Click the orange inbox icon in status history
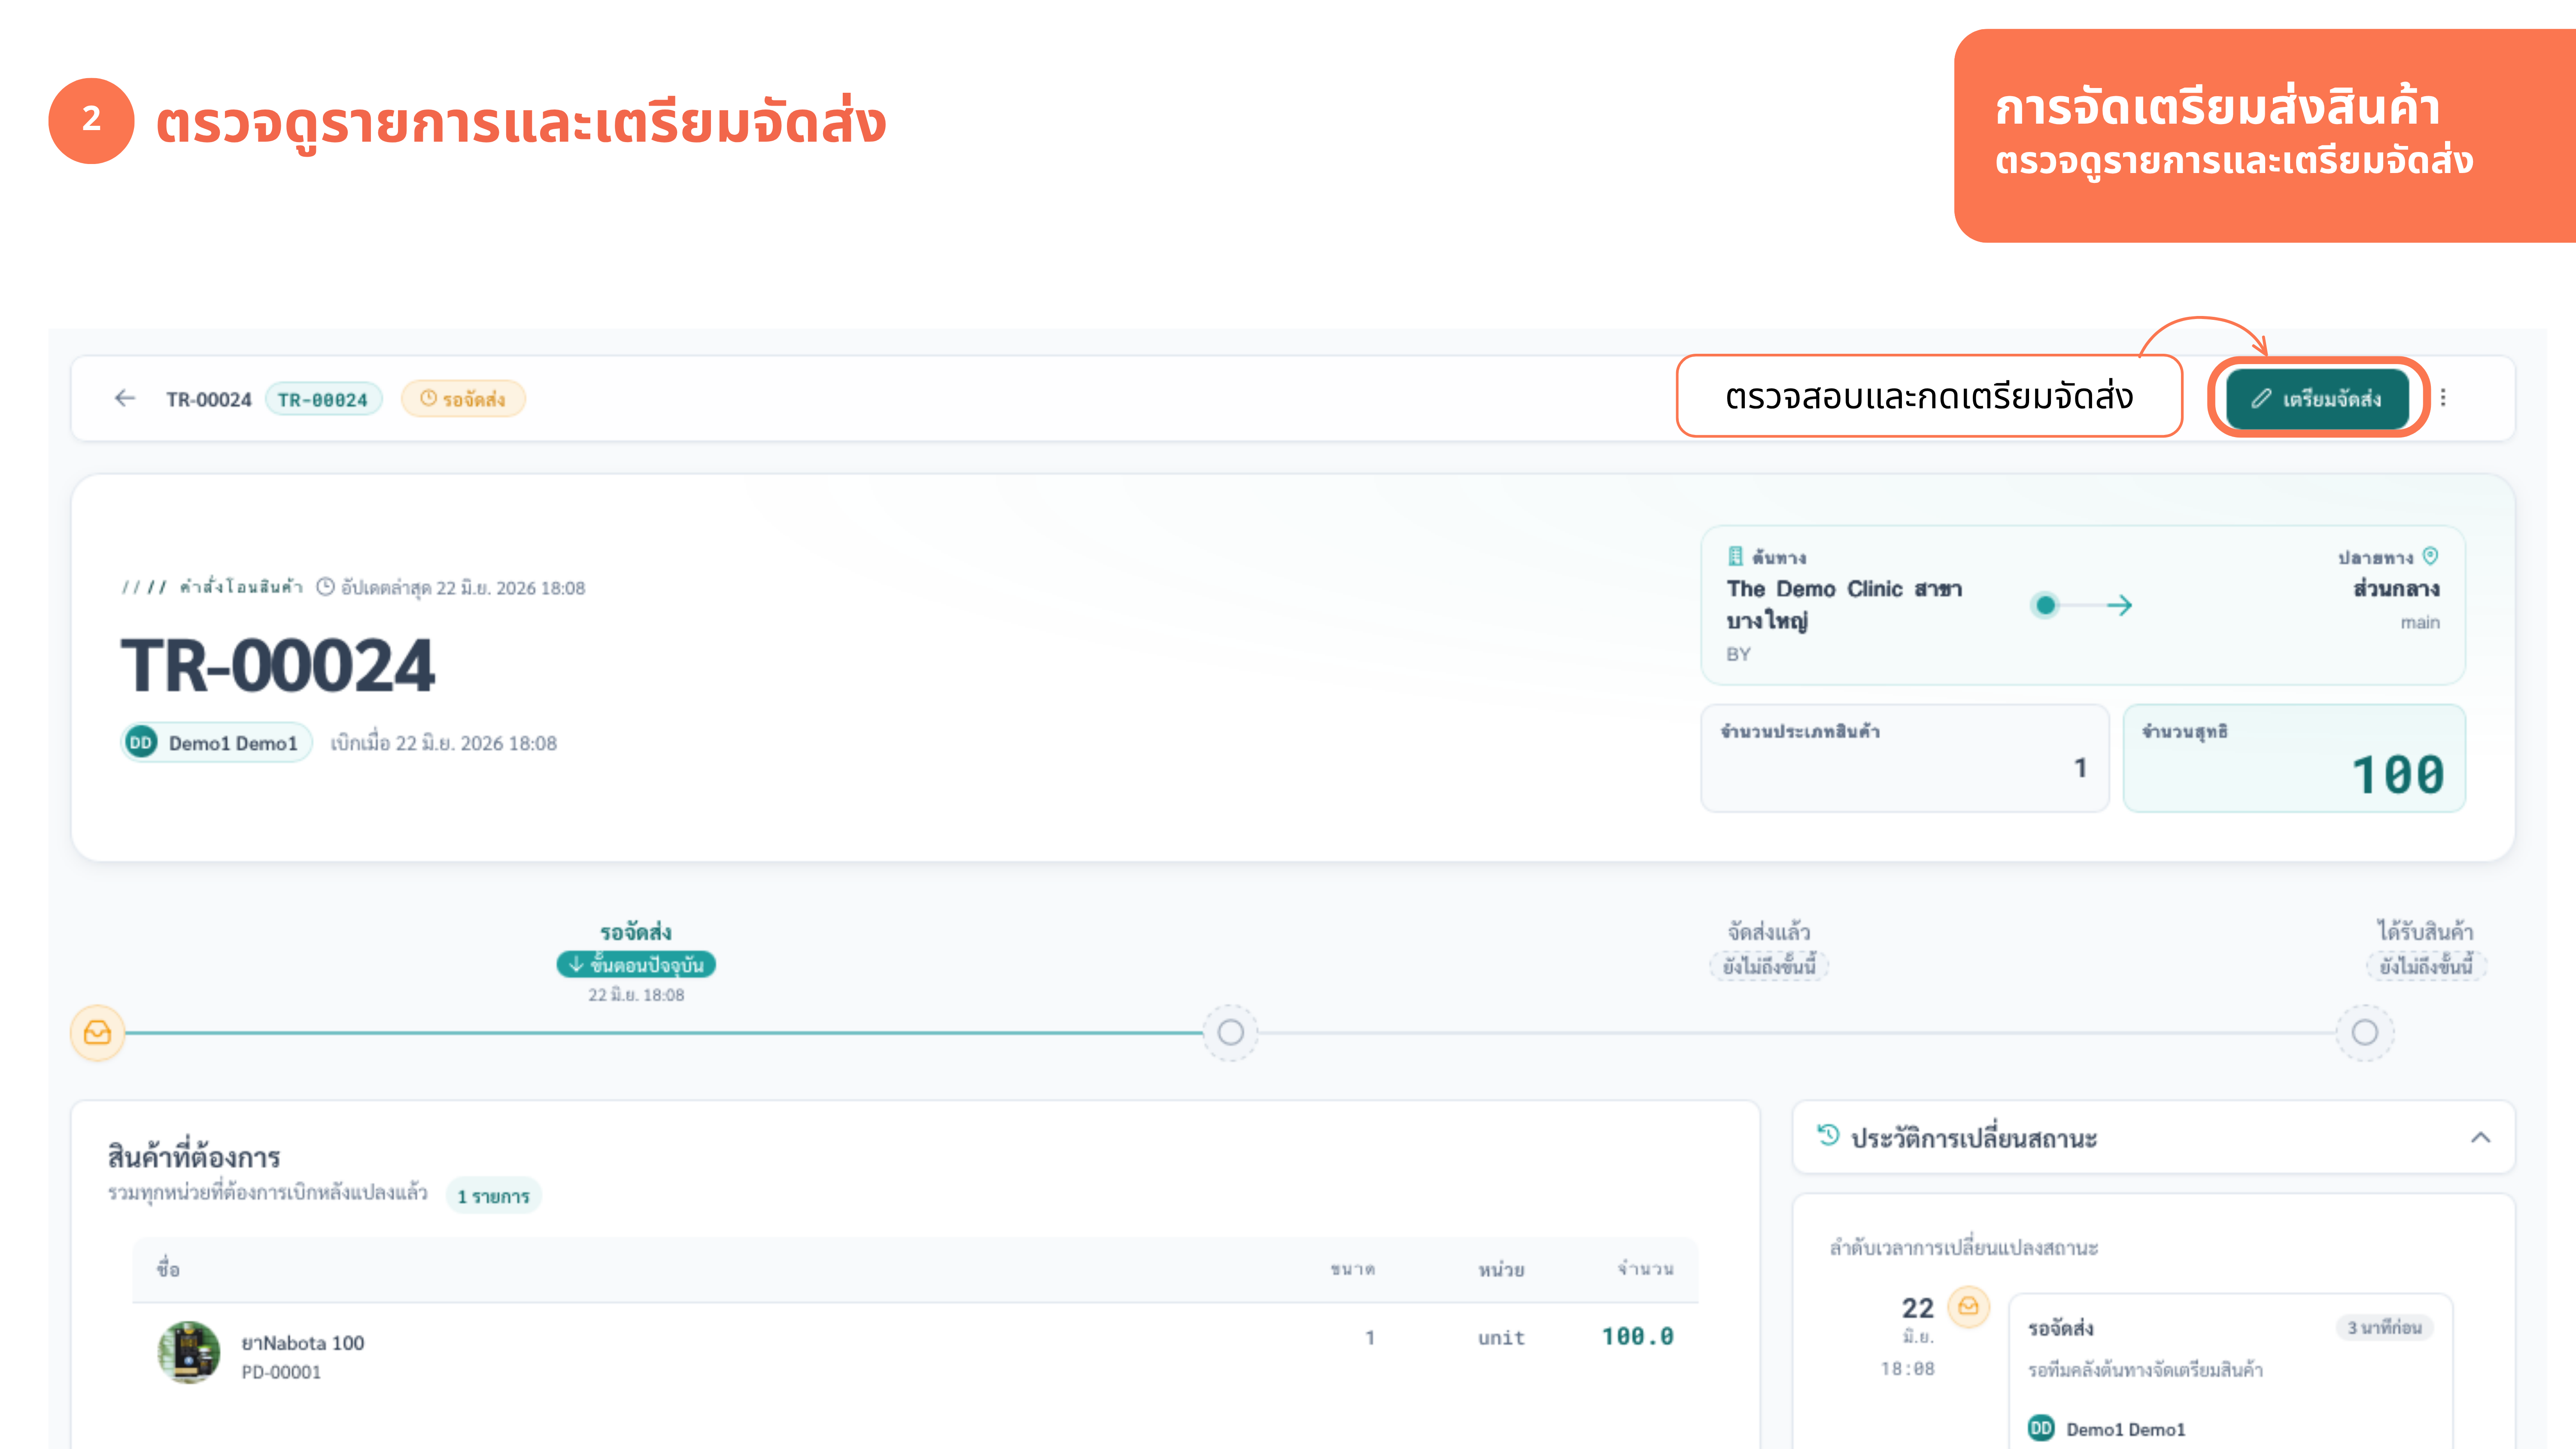 (1968, 1306)
